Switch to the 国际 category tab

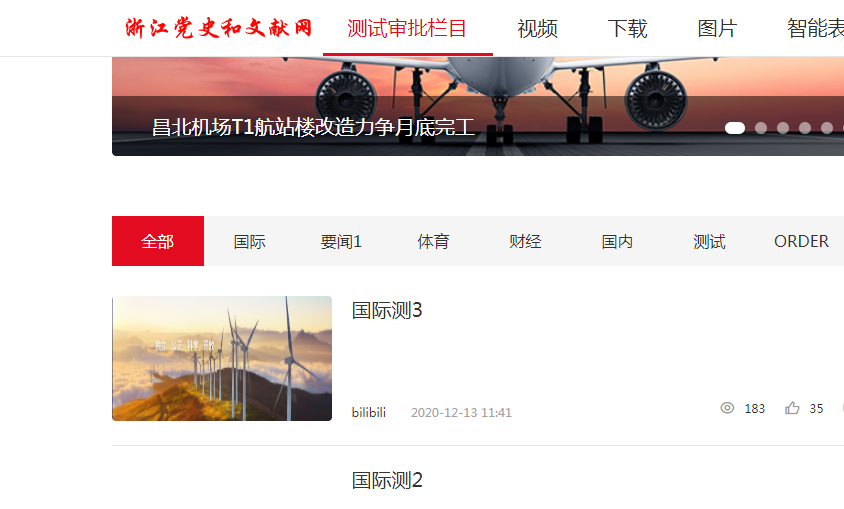point(250,241)
